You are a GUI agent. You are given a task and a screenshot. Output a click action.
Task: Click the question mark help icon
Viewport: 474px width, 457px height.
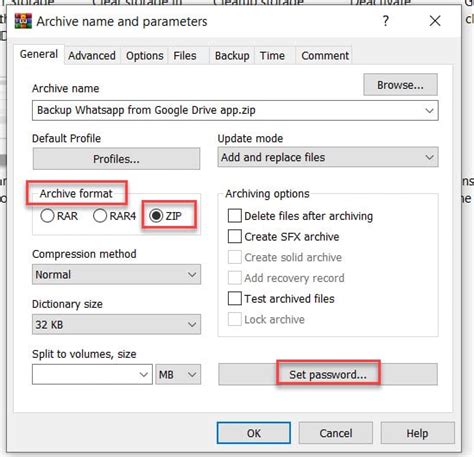tap(386, 21)
